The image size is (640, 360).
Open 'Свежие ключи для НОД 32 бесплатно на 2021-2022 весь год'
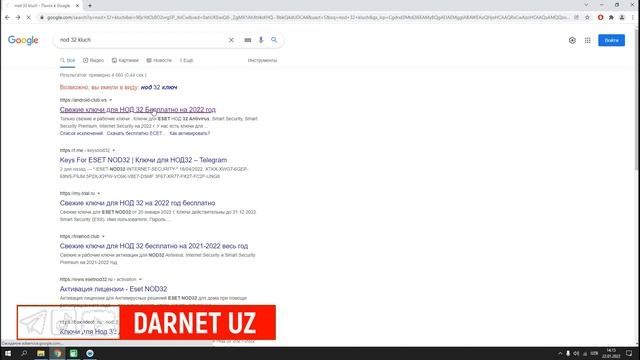pos(154,246)
